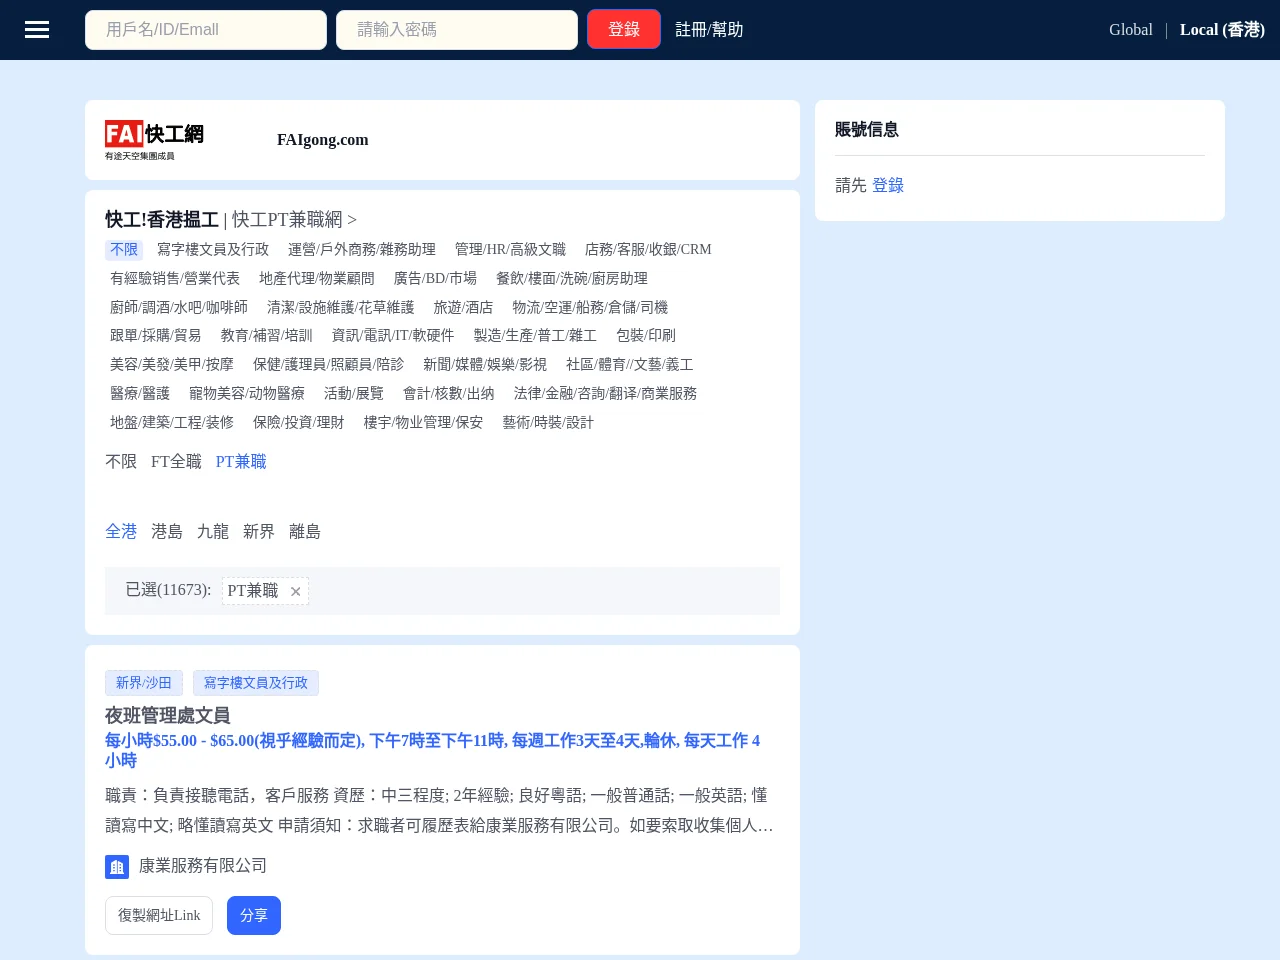Filter by 寵物美容/动物醫療

(x=247, y=394)
